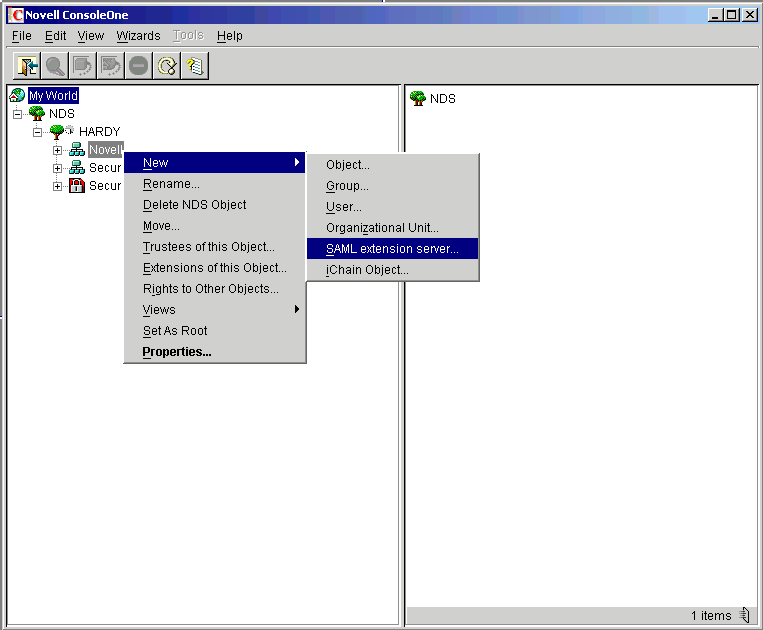Screen dimensions: 763x630
Task: Click the Find magnifier toolbar icon
Action: [55, 66]
